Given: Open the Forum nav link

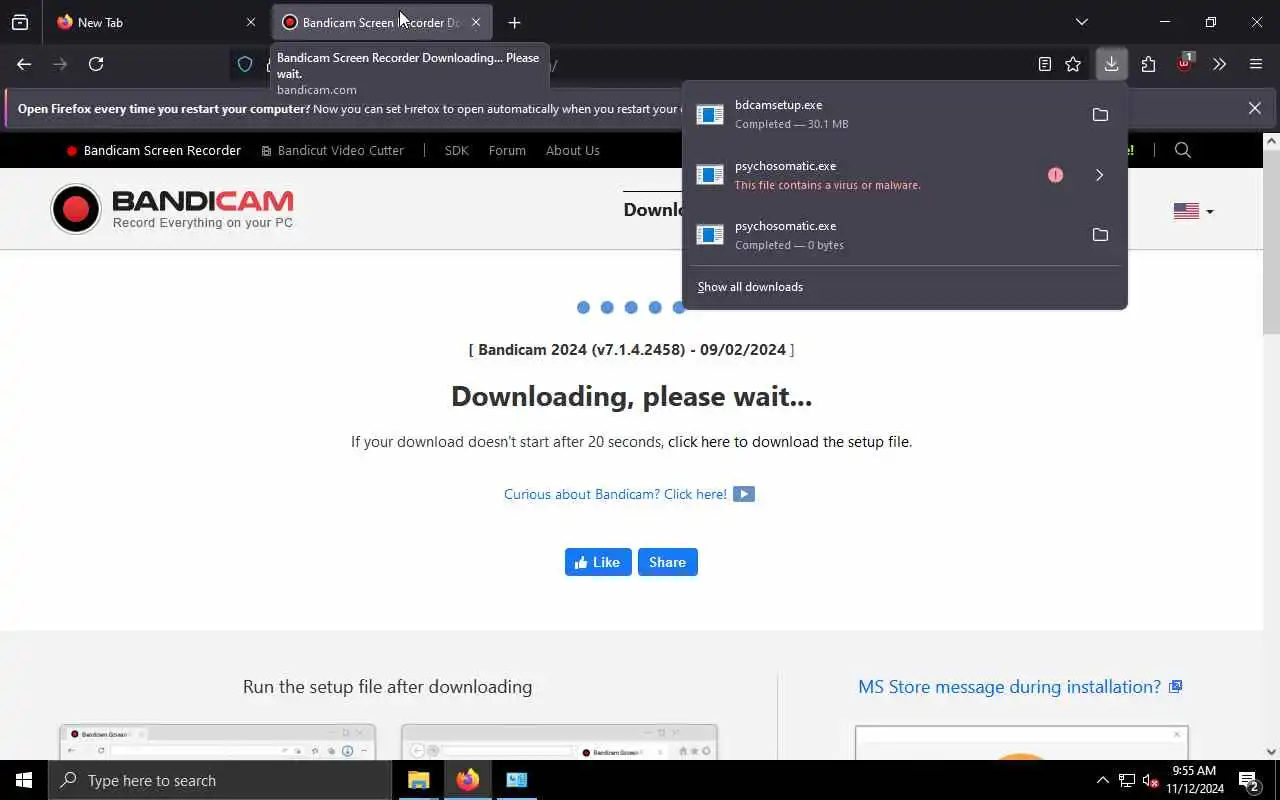Looking at the screenshot, I should coord(507,151).
